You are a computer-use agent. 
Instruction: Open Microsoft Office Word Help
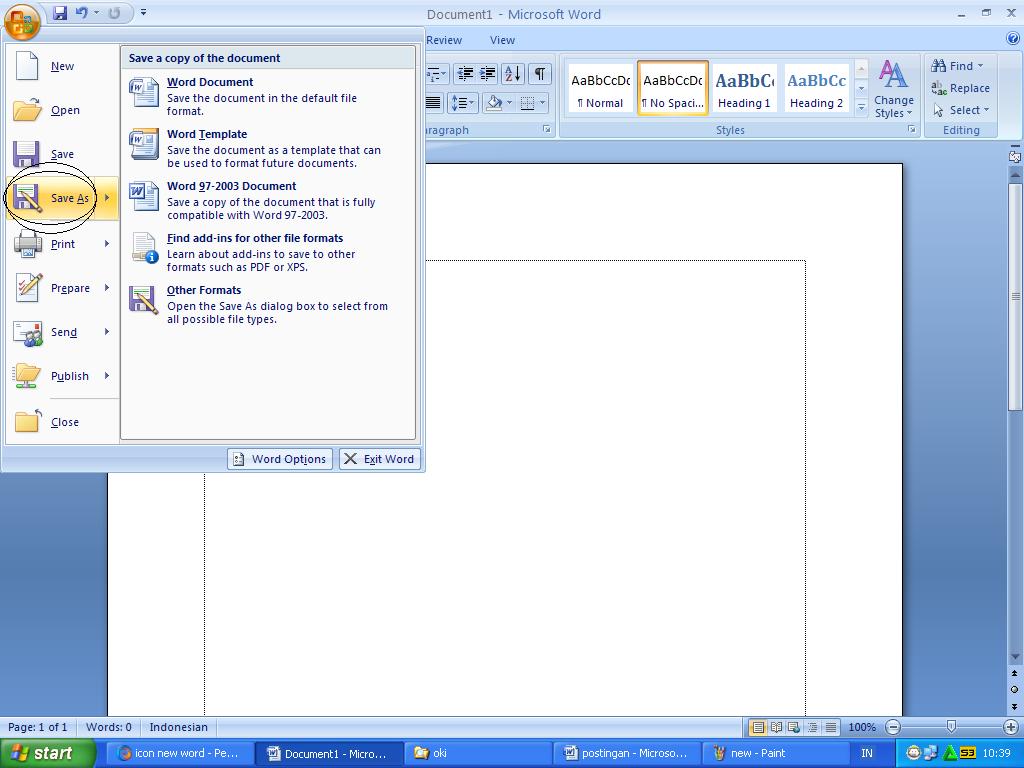pyautogui.click(x=1013, y=39)
